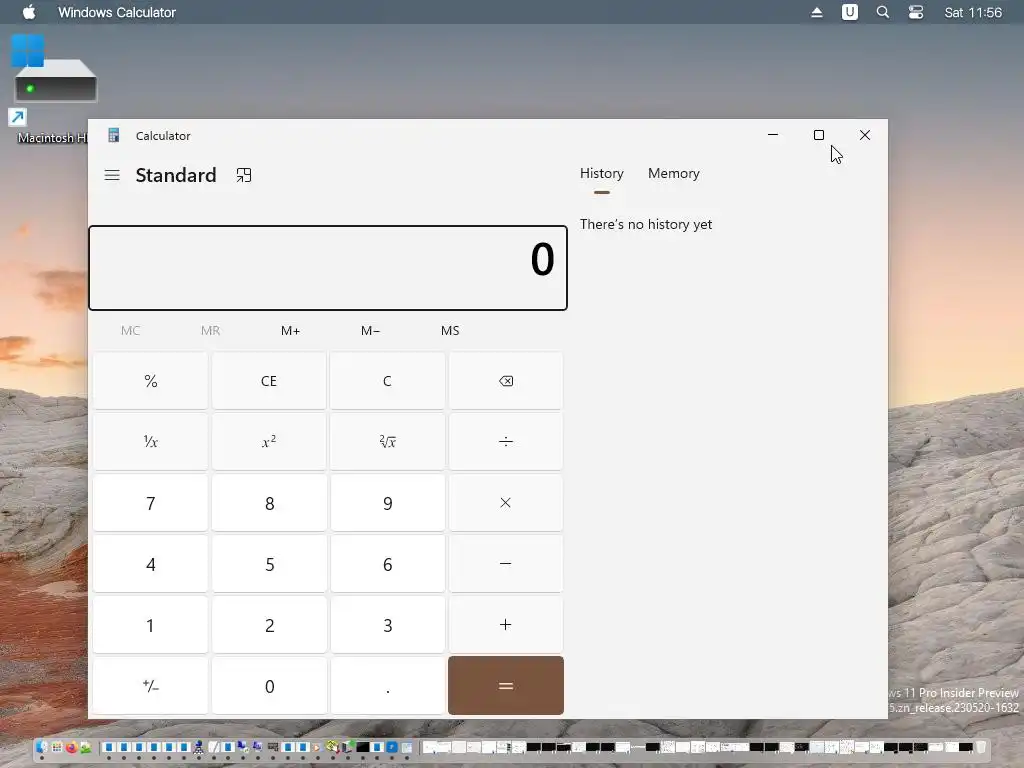This screenshot has height=768, width=1024.
Task: Click the number 9 key
Action: pyautogui.click(x=387, y=503)
